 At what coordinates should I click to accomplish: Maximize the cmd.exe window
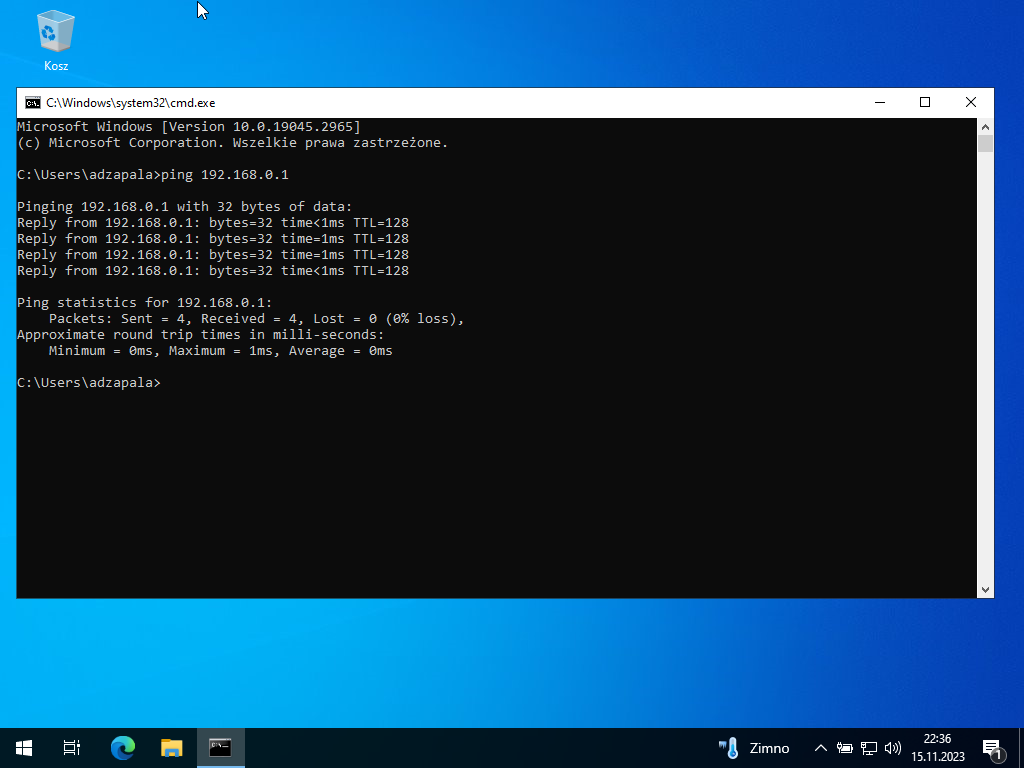925,103
